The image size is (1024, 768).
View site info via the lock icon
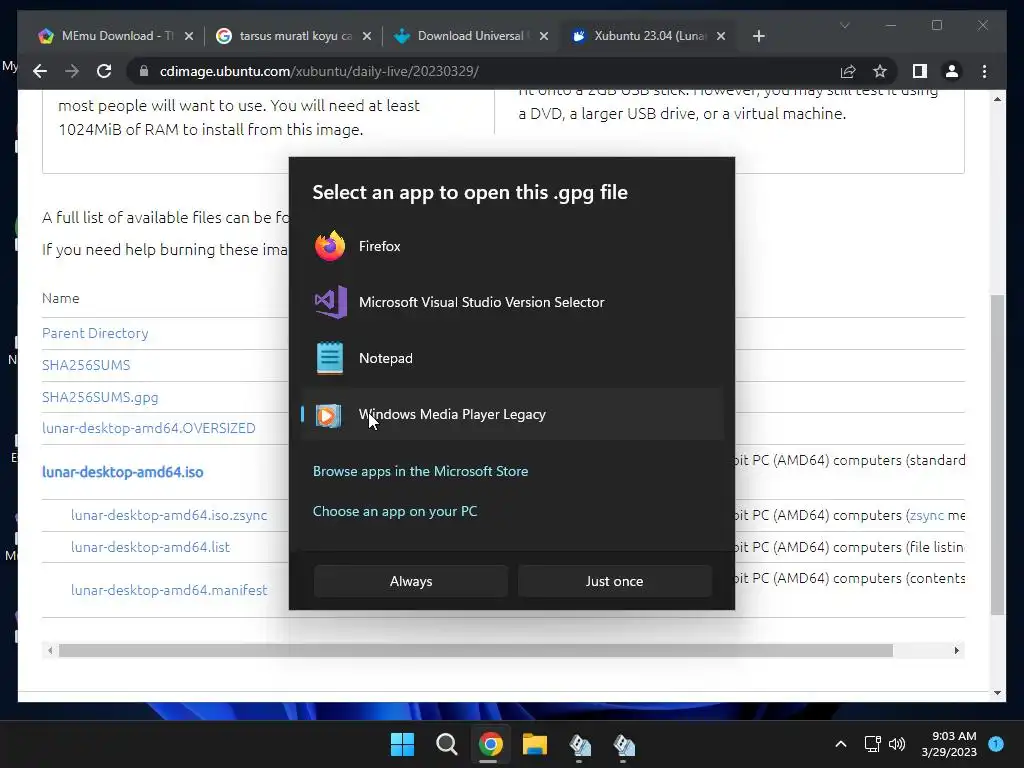pyautogui.click(x=144, y=71)
